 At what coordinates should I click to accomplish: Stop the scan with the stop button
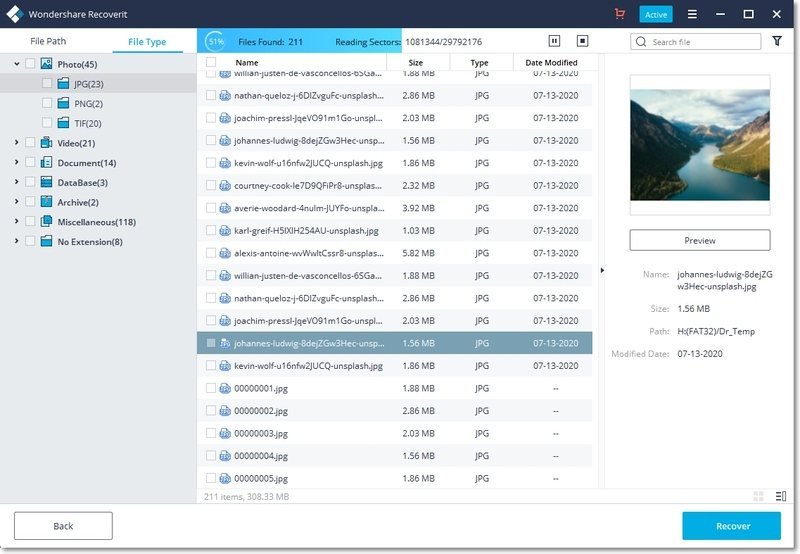pyautogui.click(x=582, y=41)
